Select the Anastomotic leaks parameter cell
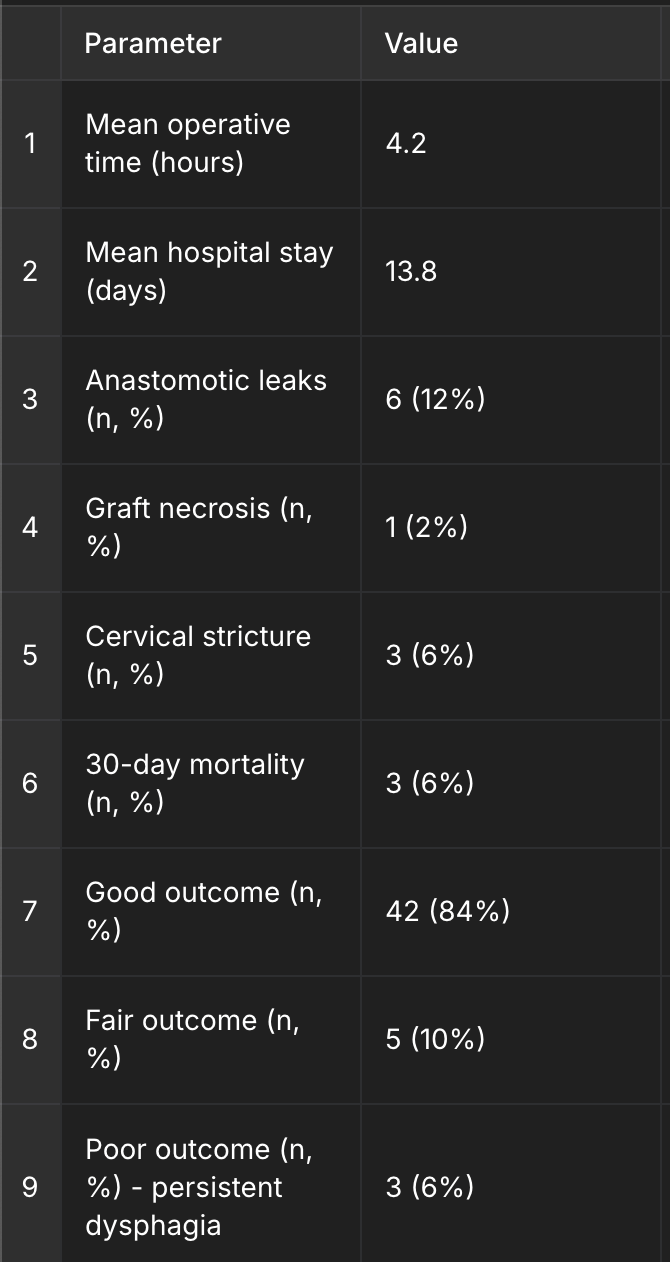This screenshot has height=1262, width=670. pos(206,399)
